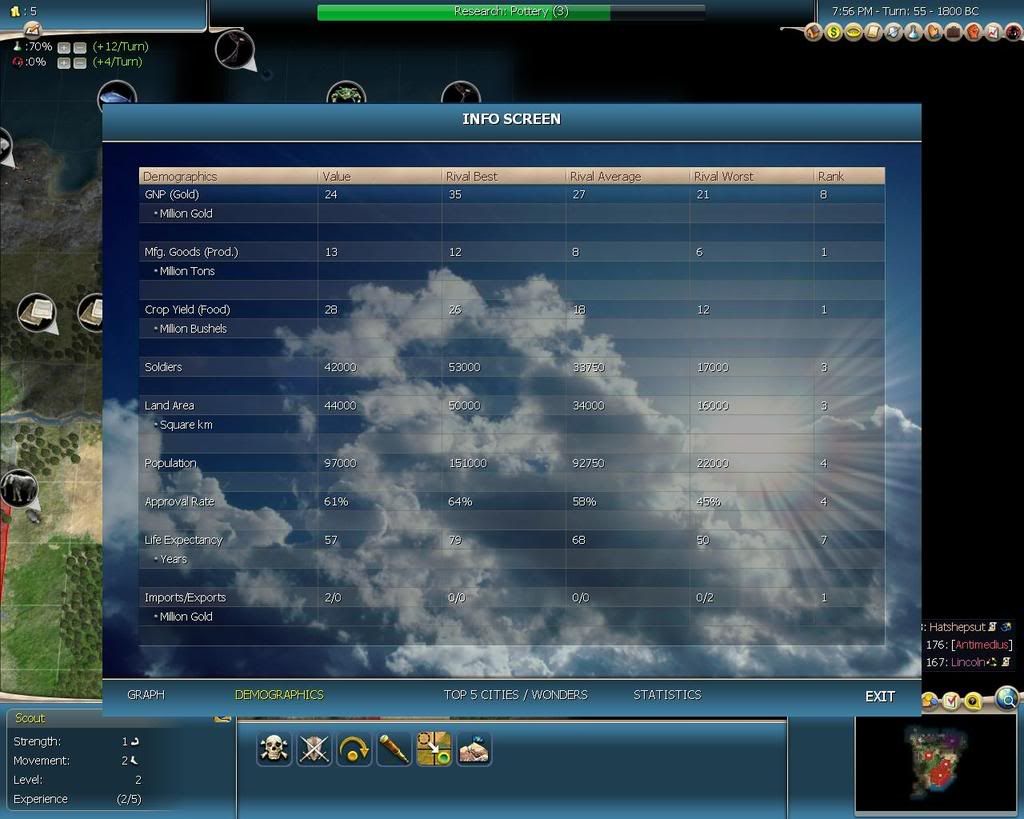
Task: Select Hatshepsut in the score list
Action: pos(956,627)
